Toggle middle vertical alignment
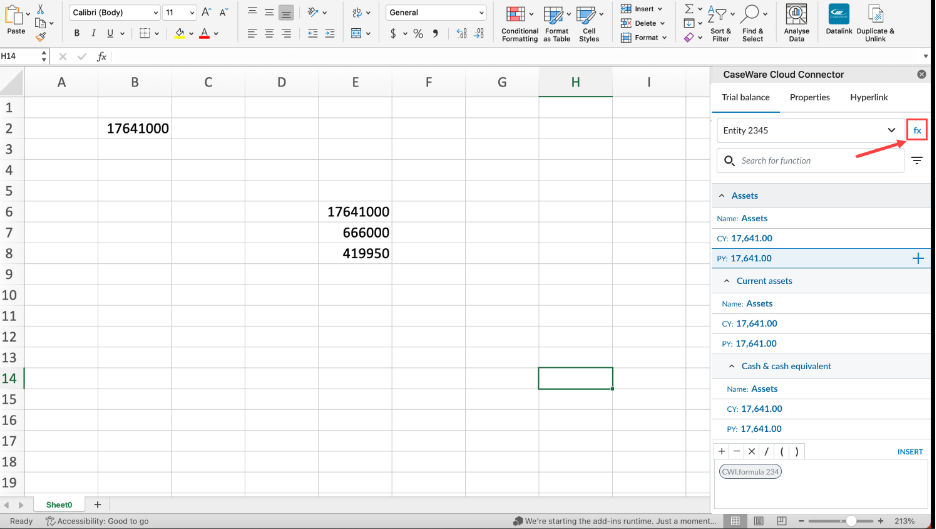Viewport: 936px width, 529px height. tap(269, 12)
